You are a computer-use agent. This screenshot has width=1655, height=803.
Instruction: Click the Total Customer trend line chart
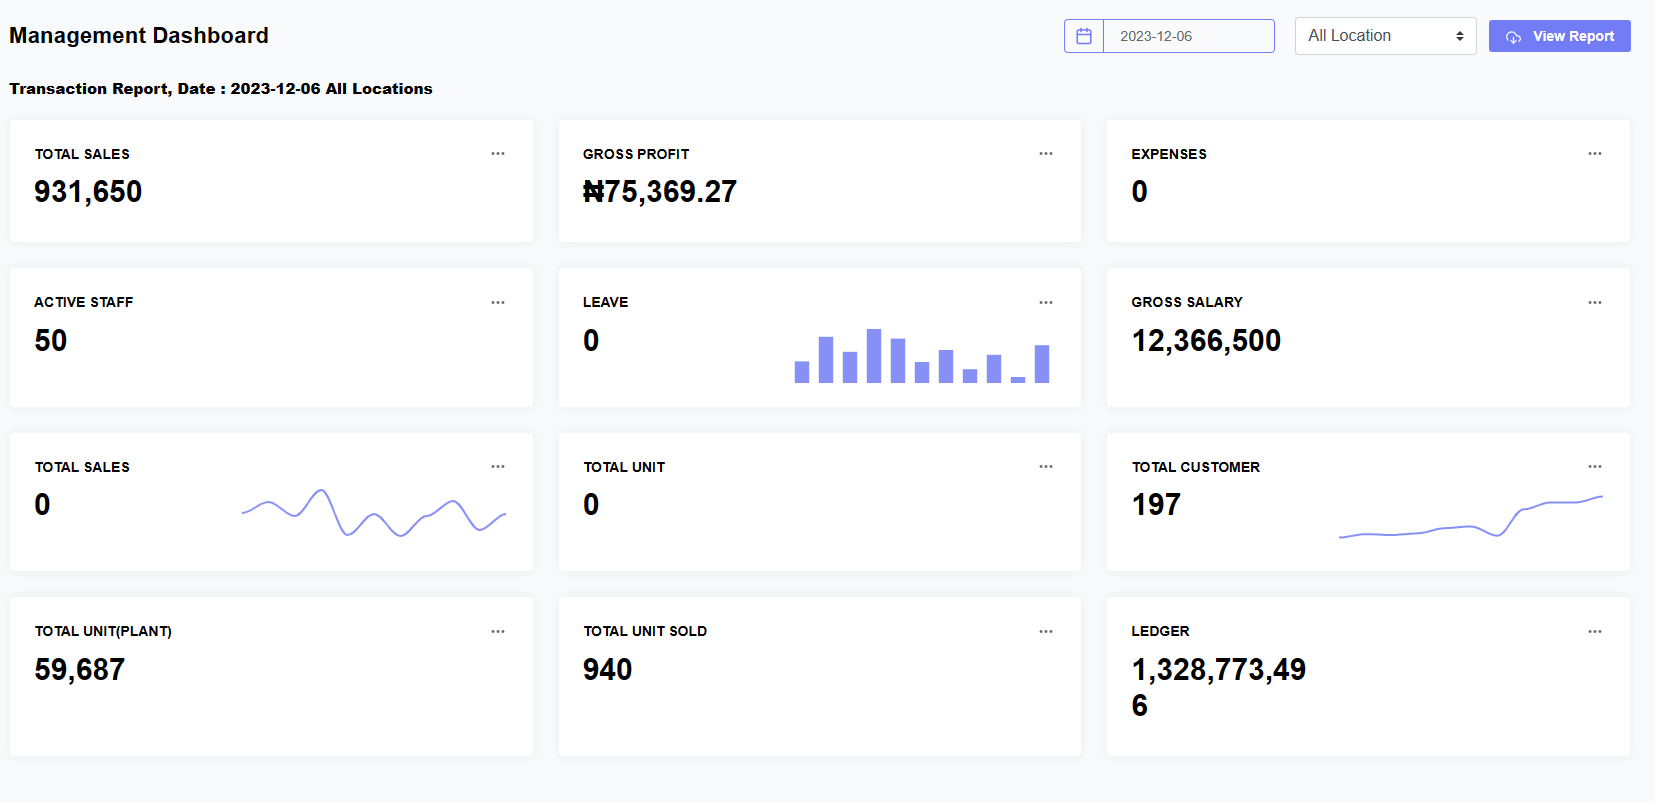pyautogui.click(x=1471, y=517)
